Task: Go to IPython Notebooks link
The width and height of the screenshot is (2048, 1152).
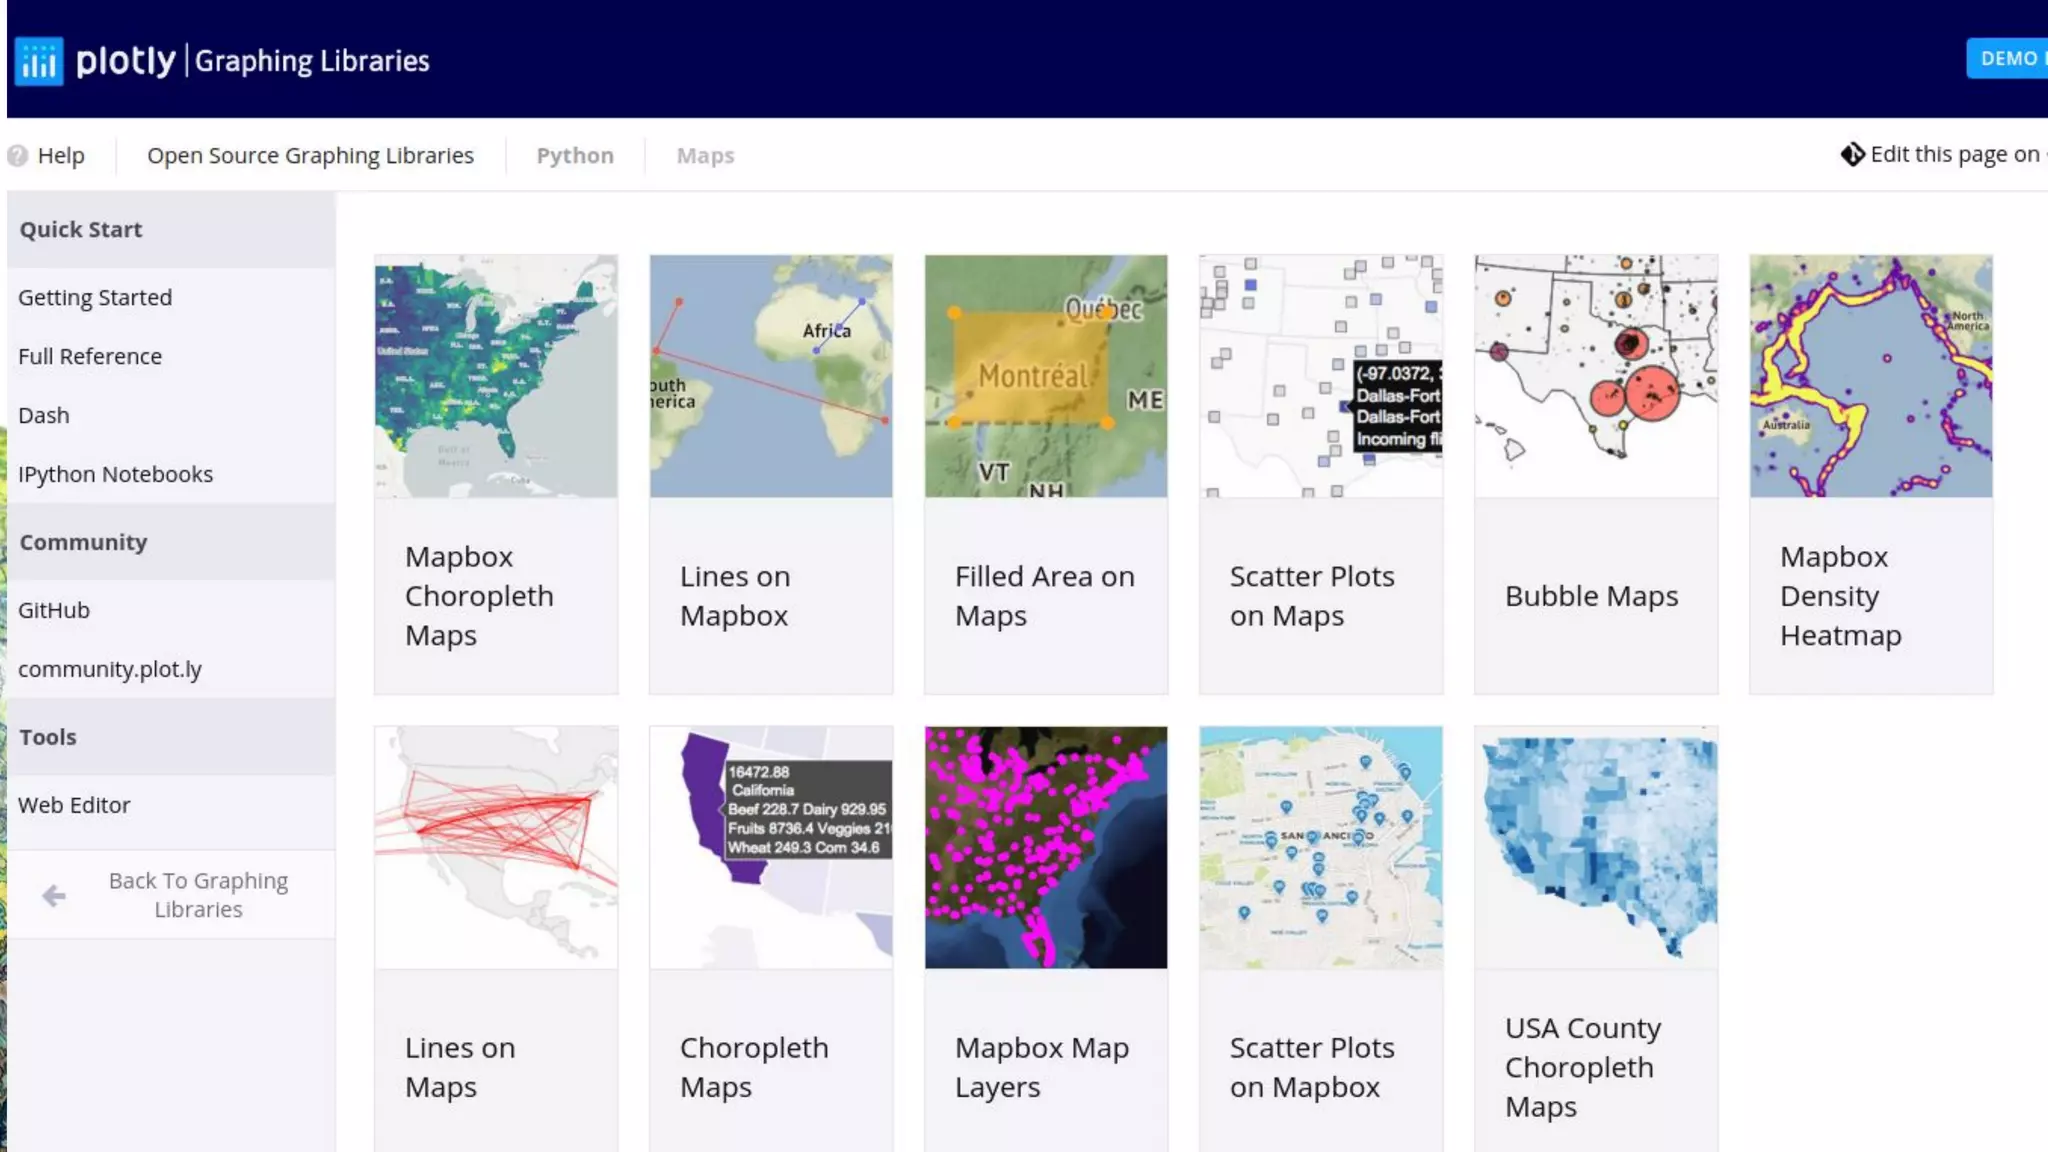Action: [x=115, y=475]
